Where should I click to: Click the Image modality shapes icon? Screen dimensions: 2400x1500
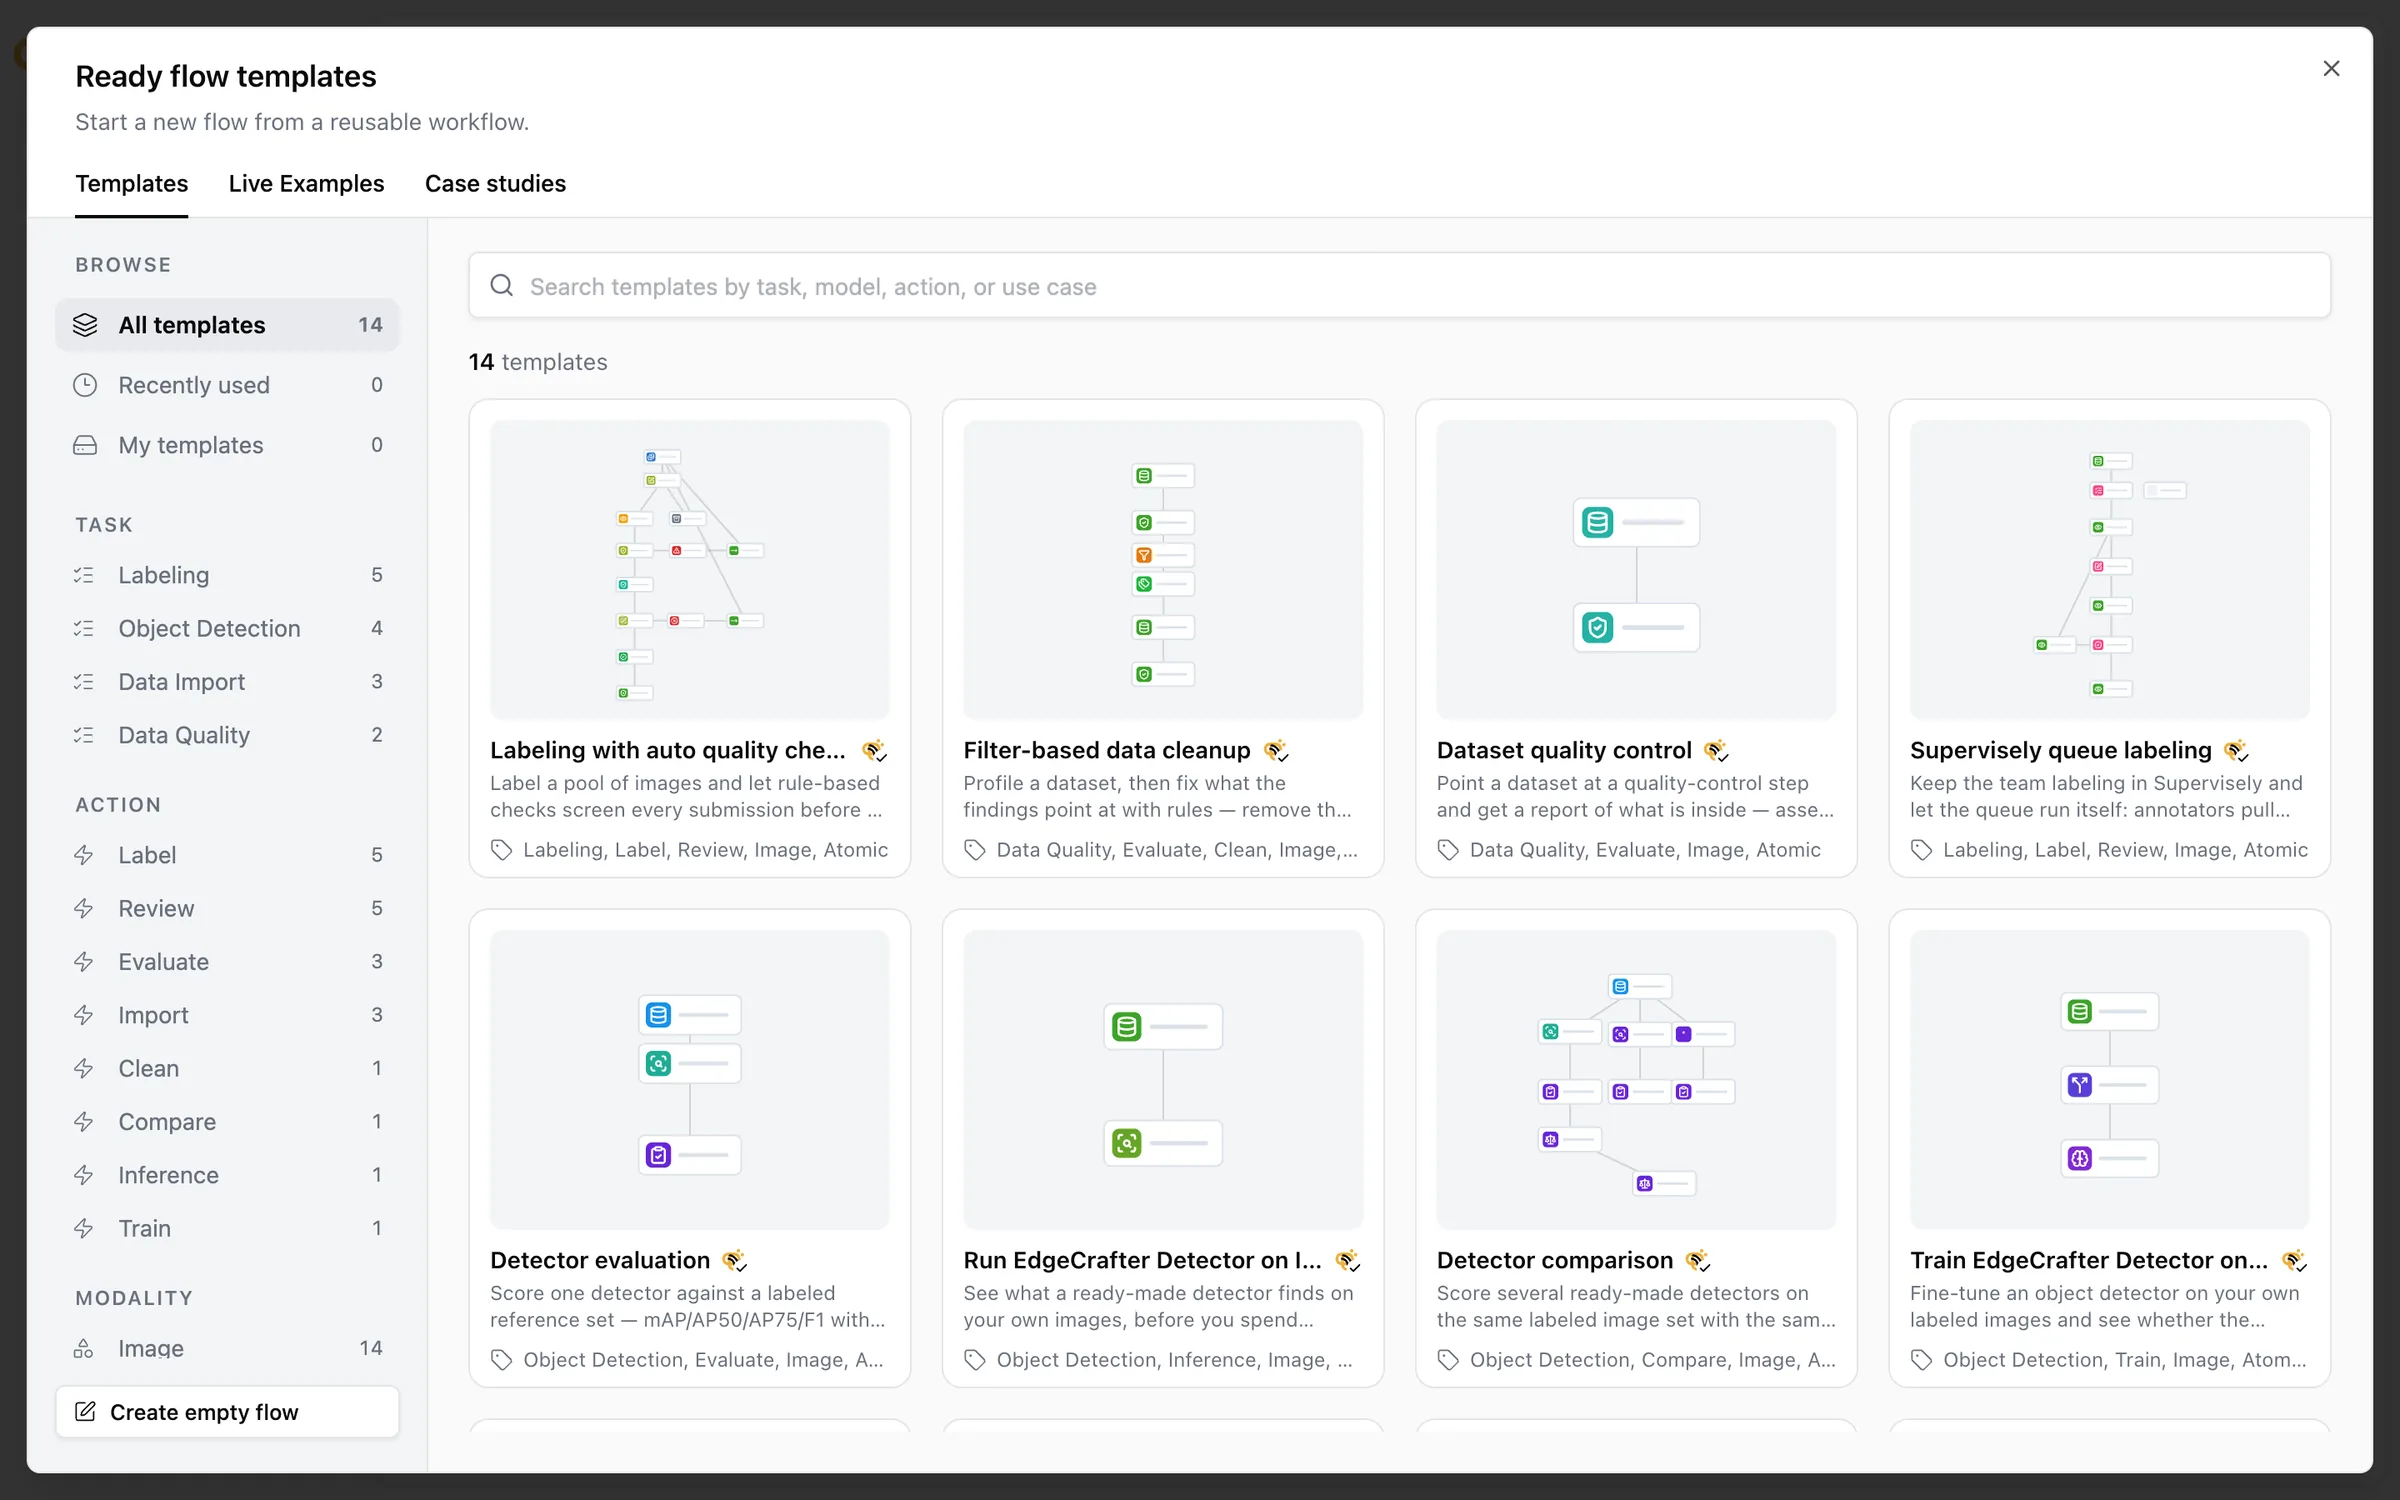(84, 1348)
